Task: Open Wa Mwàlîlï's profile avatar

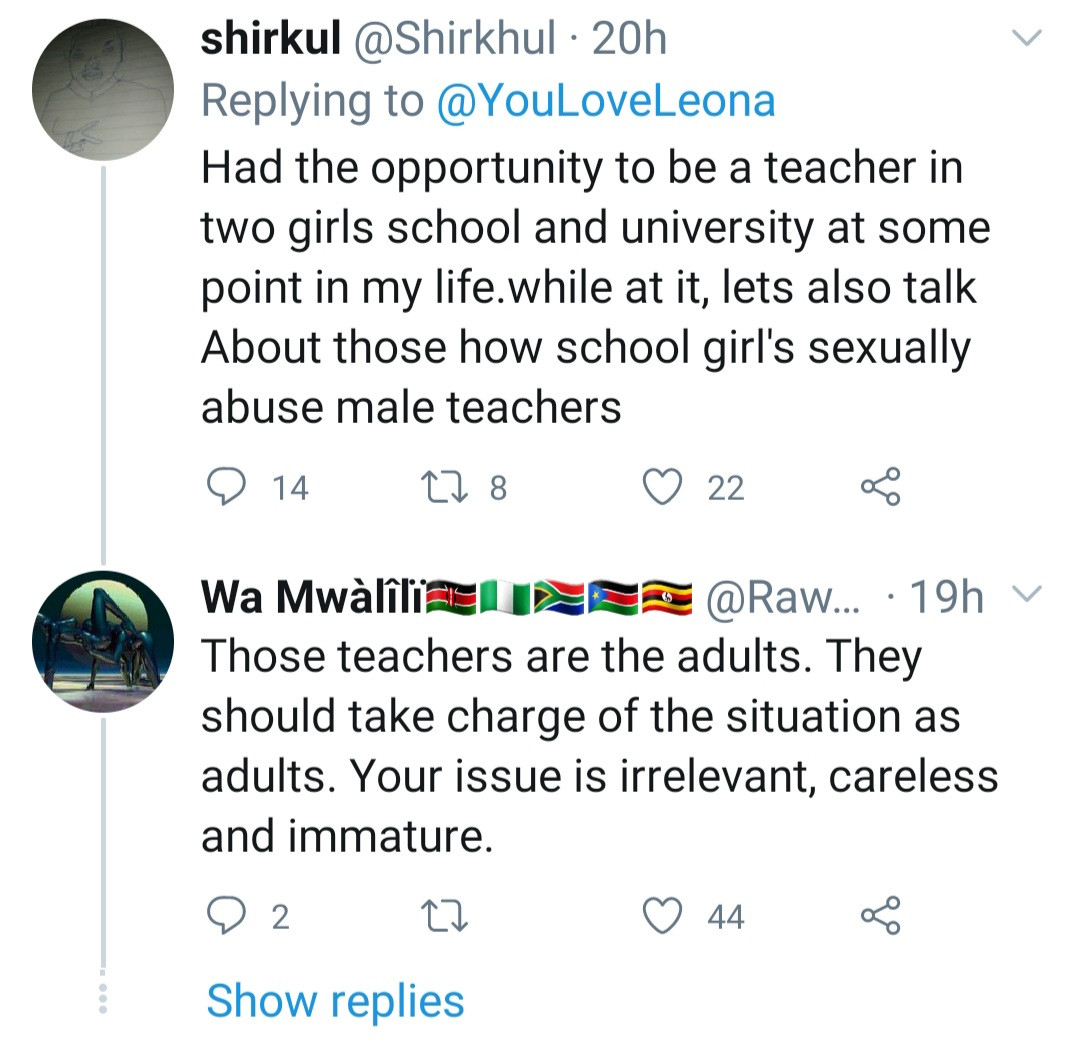Action: pyautogui.click(x=104, y=642)
